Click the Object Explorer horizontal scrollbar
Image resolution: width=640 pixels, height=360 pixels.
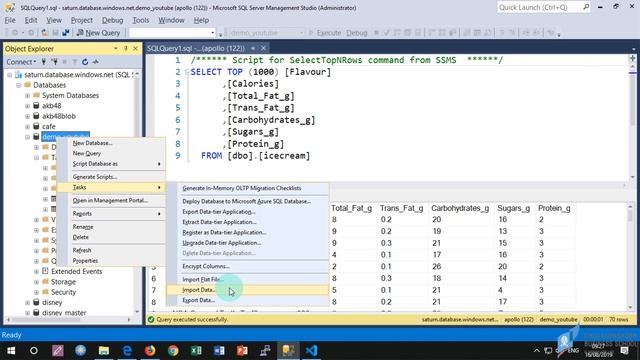point(68,320)
